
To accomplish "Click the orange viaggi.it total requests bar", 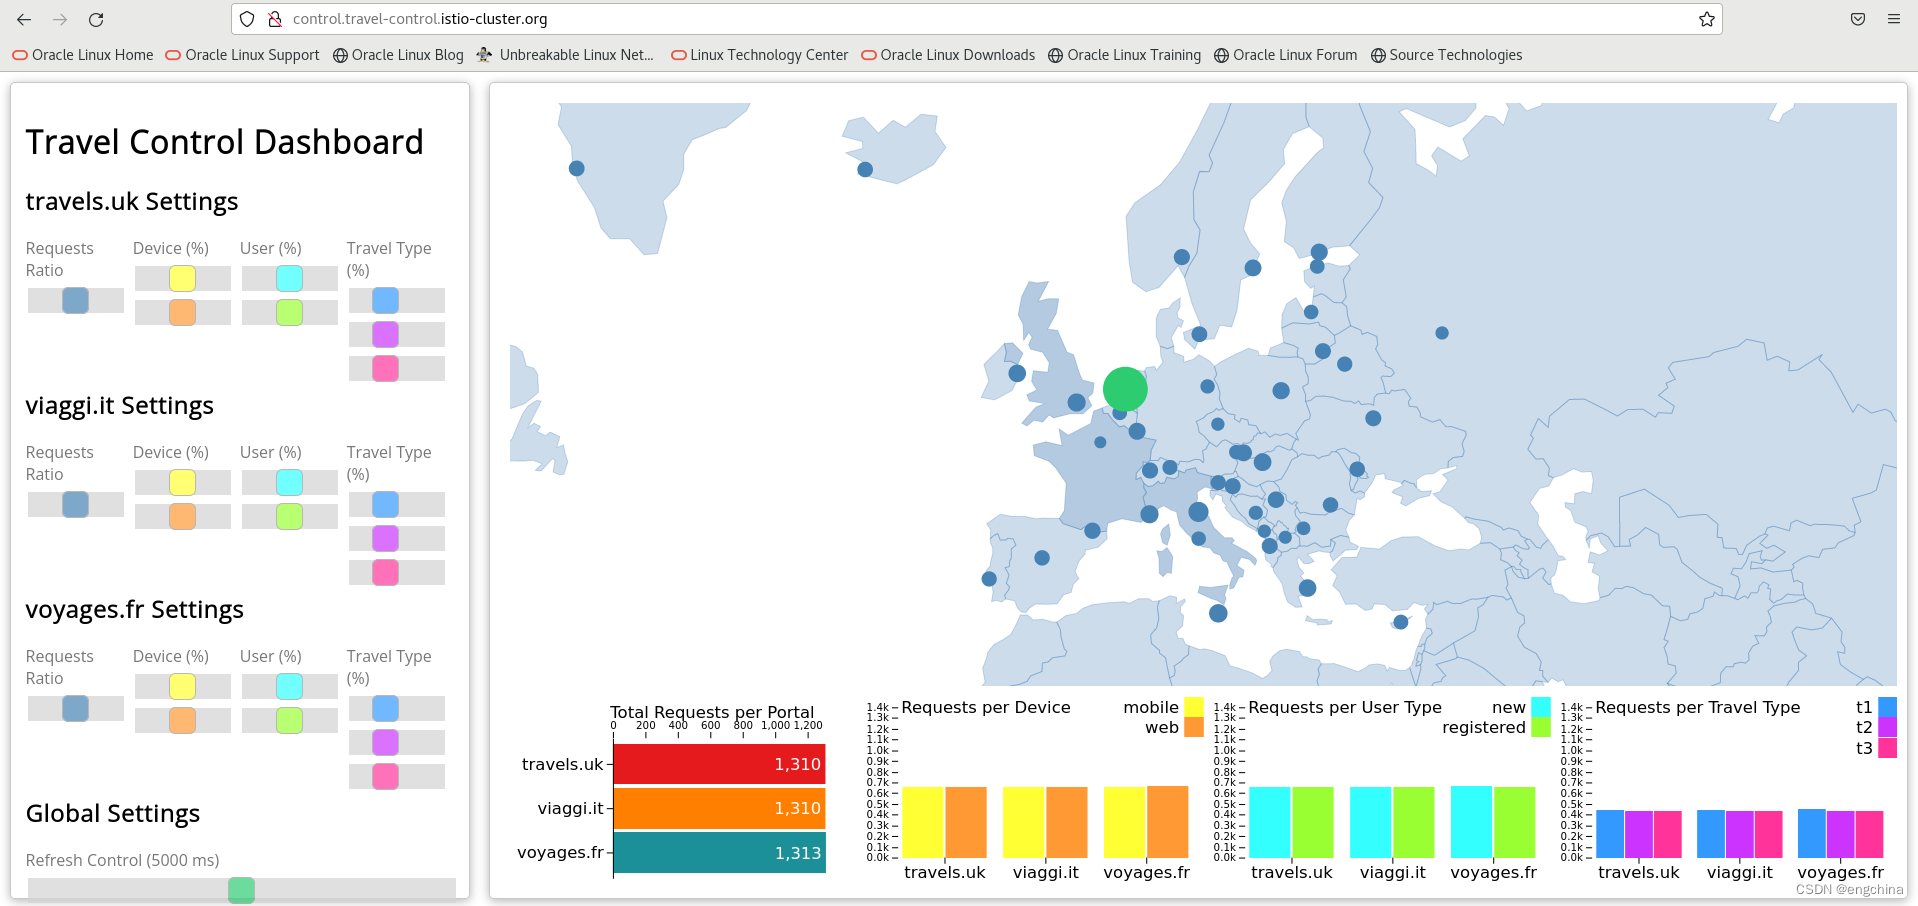I will click(719, 808).
